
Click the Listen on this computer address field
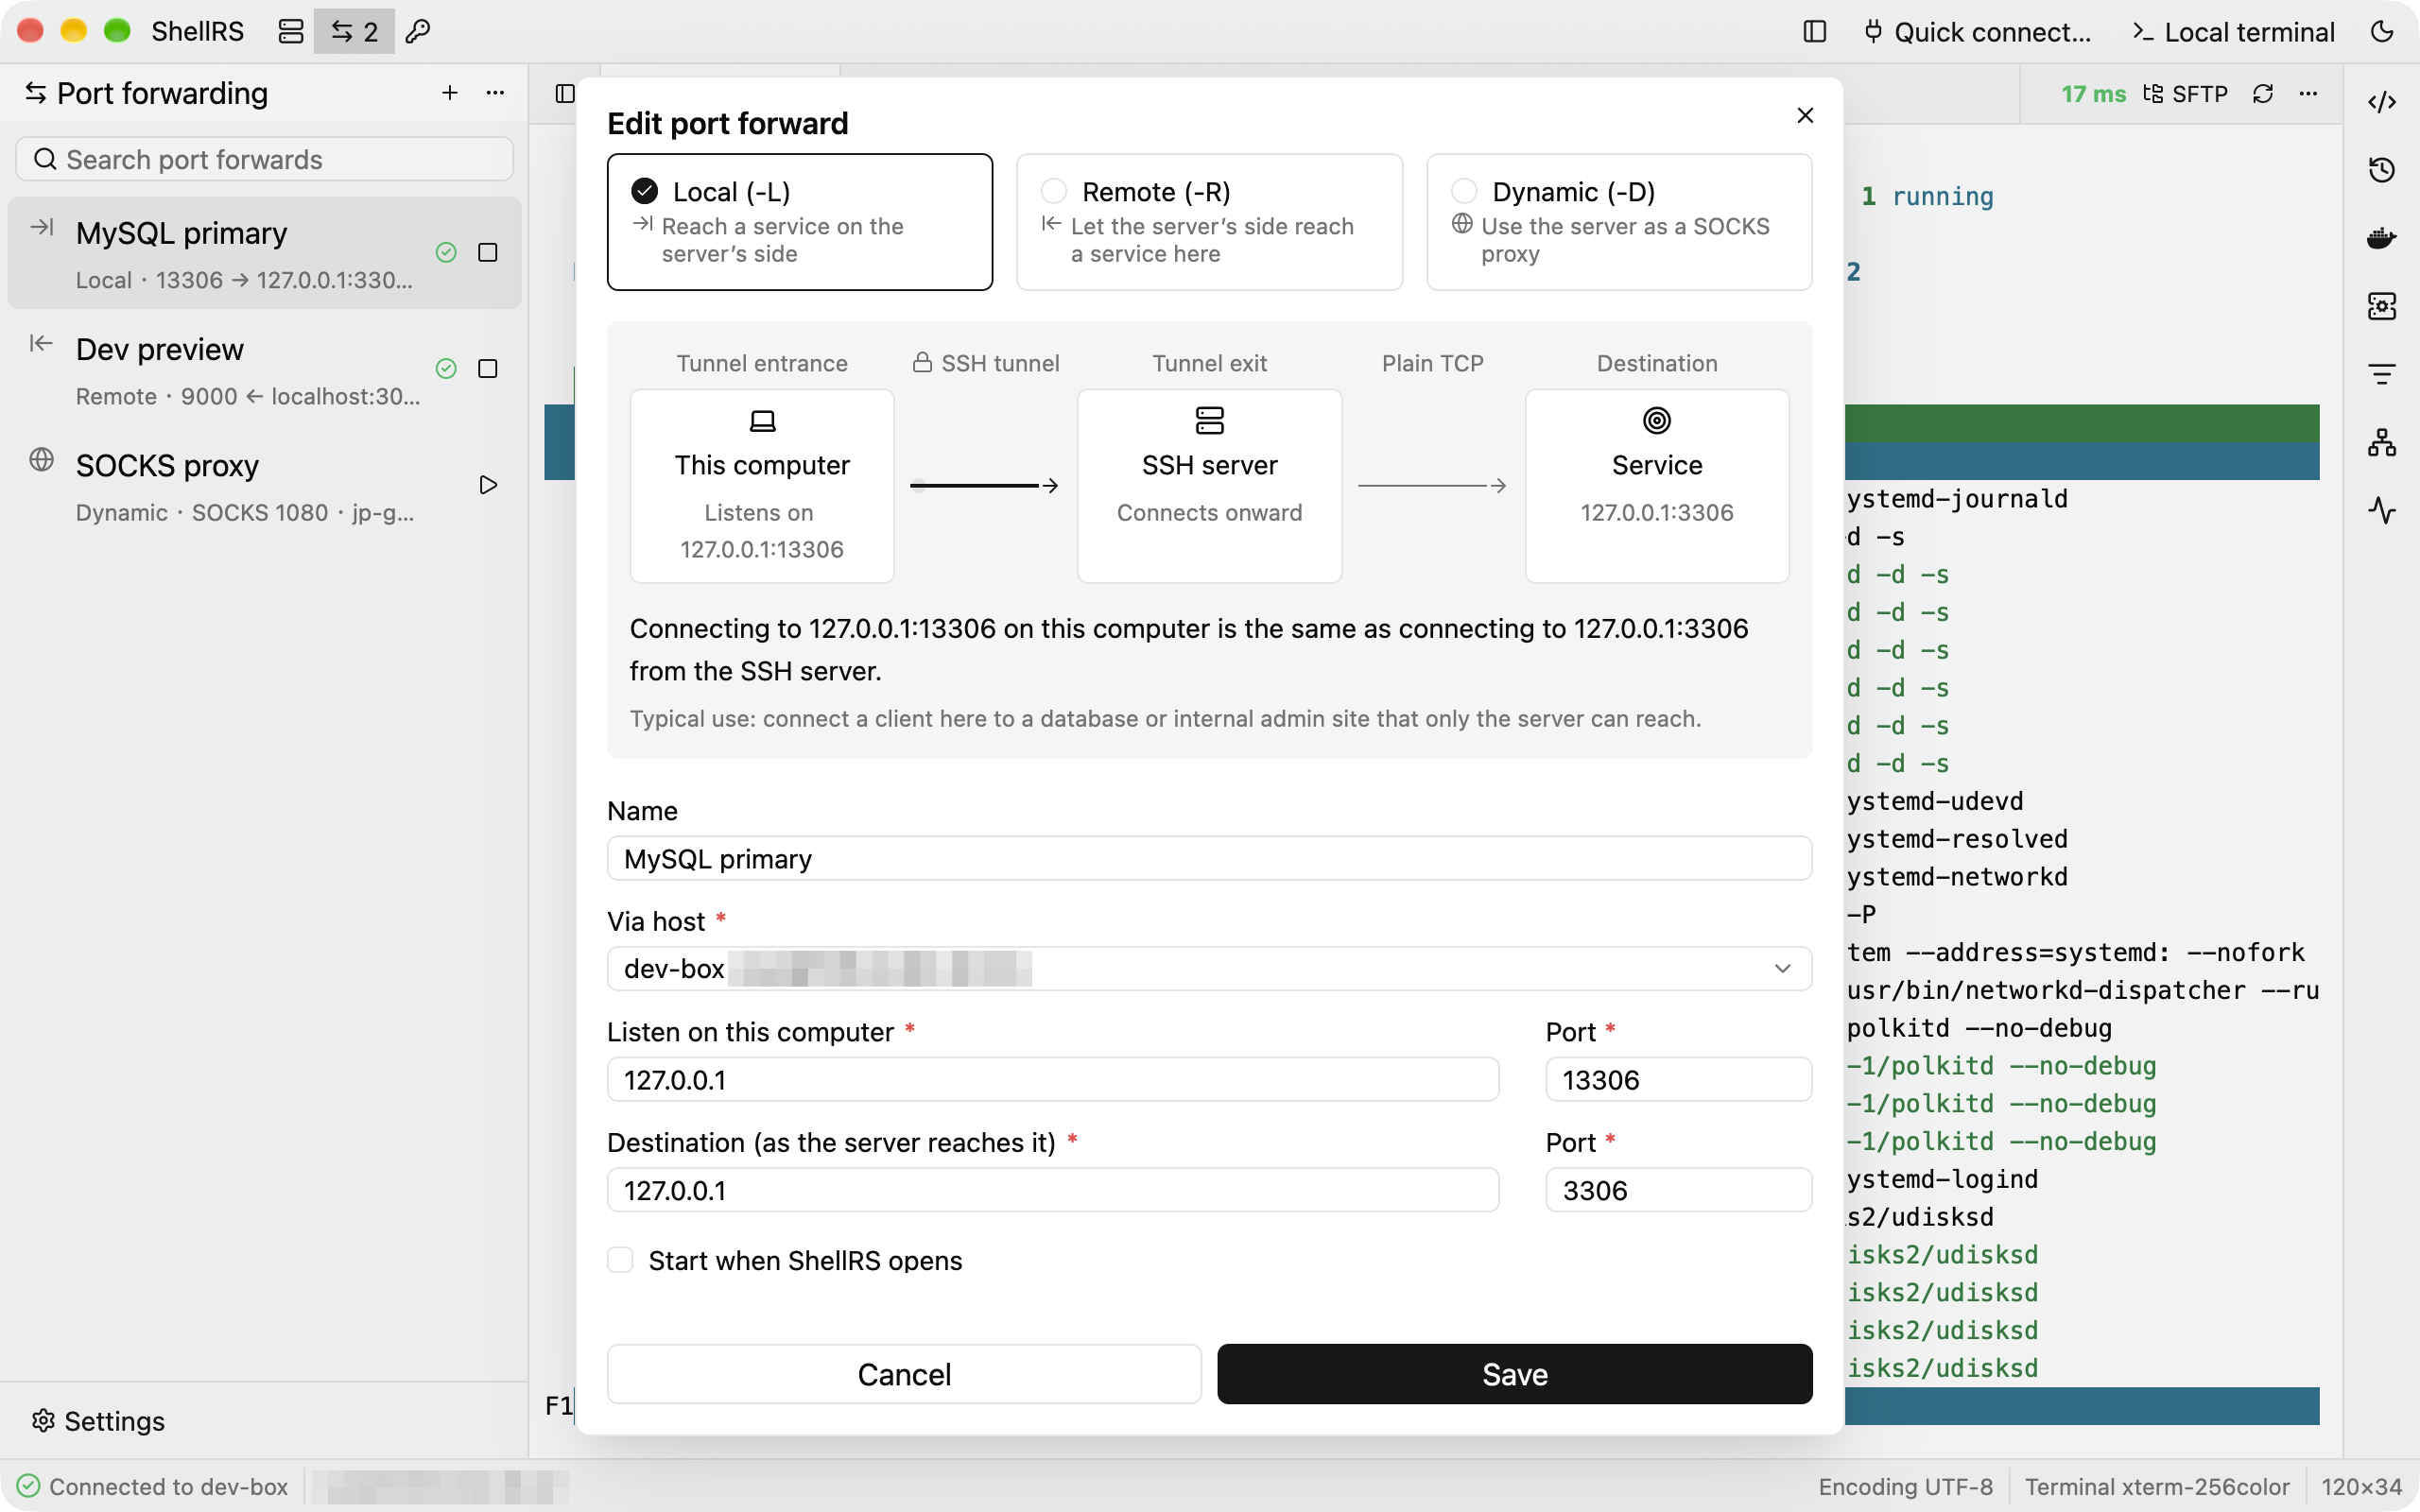(x=1053, y=1079)
